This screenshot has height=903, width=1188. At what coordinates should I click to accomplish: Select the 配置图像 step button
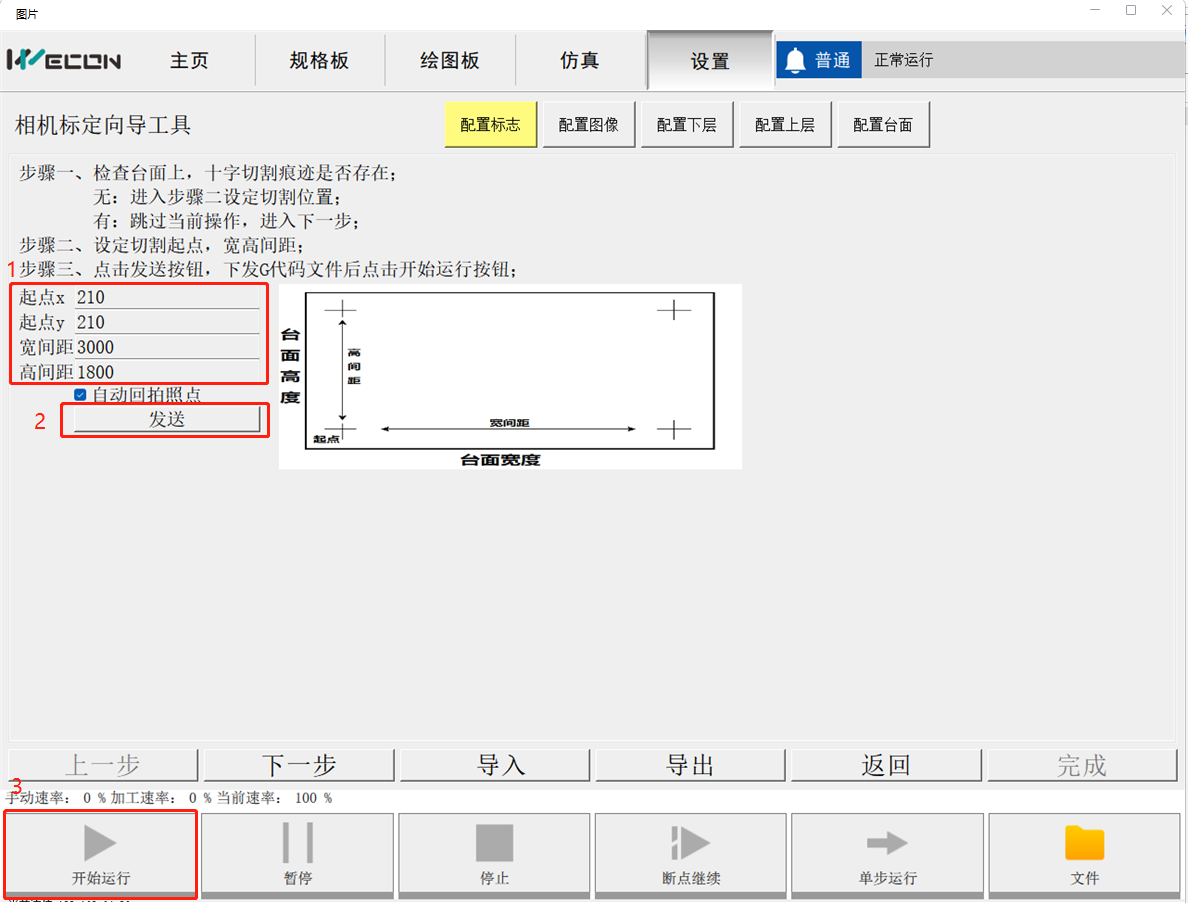588,125
